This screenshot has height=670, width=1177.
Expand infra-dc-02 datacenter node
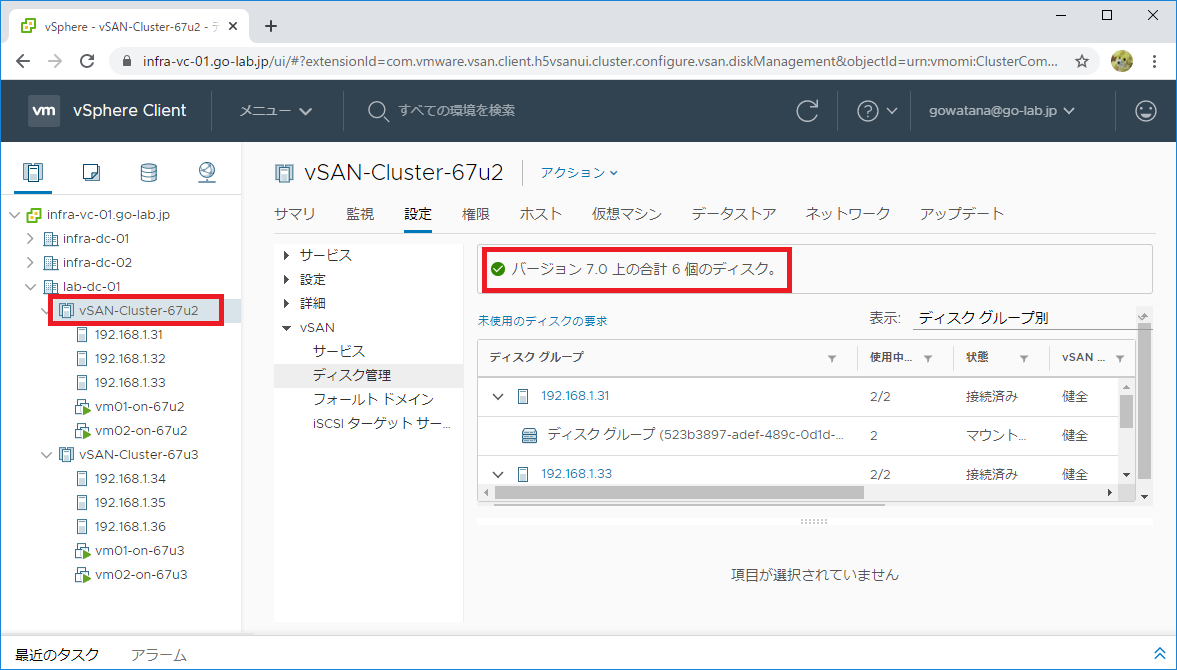pos(30,263)
